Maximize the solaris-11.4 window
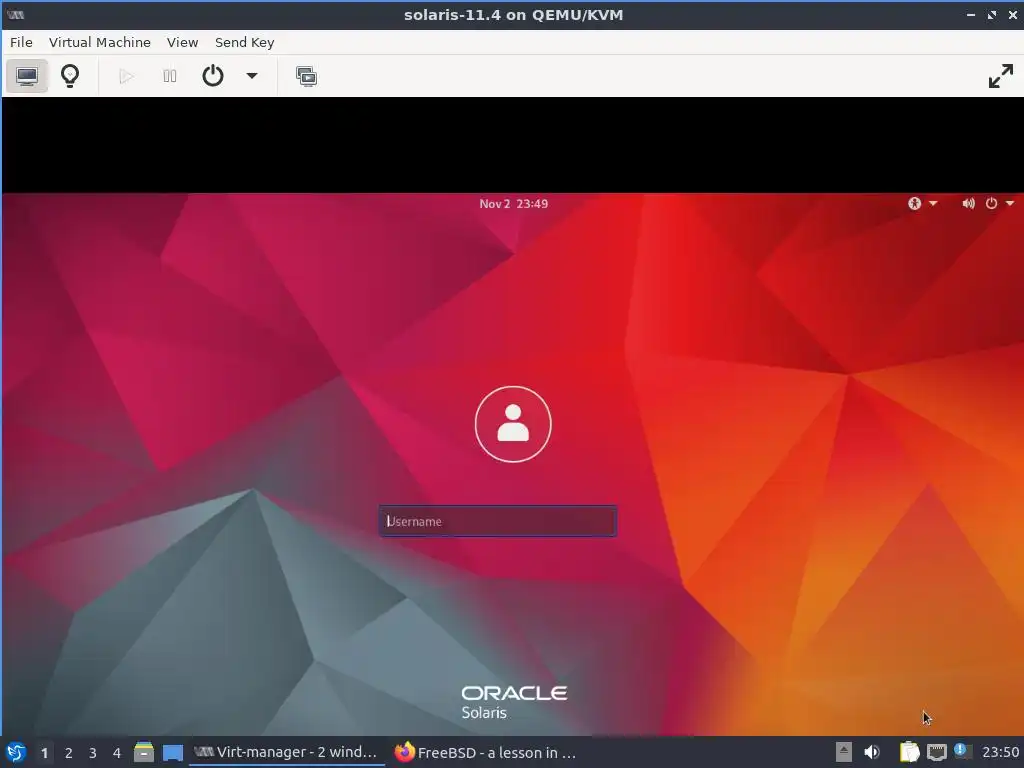Image resolution: width=1024 pixels, height=768 pixels. [992, 14]
